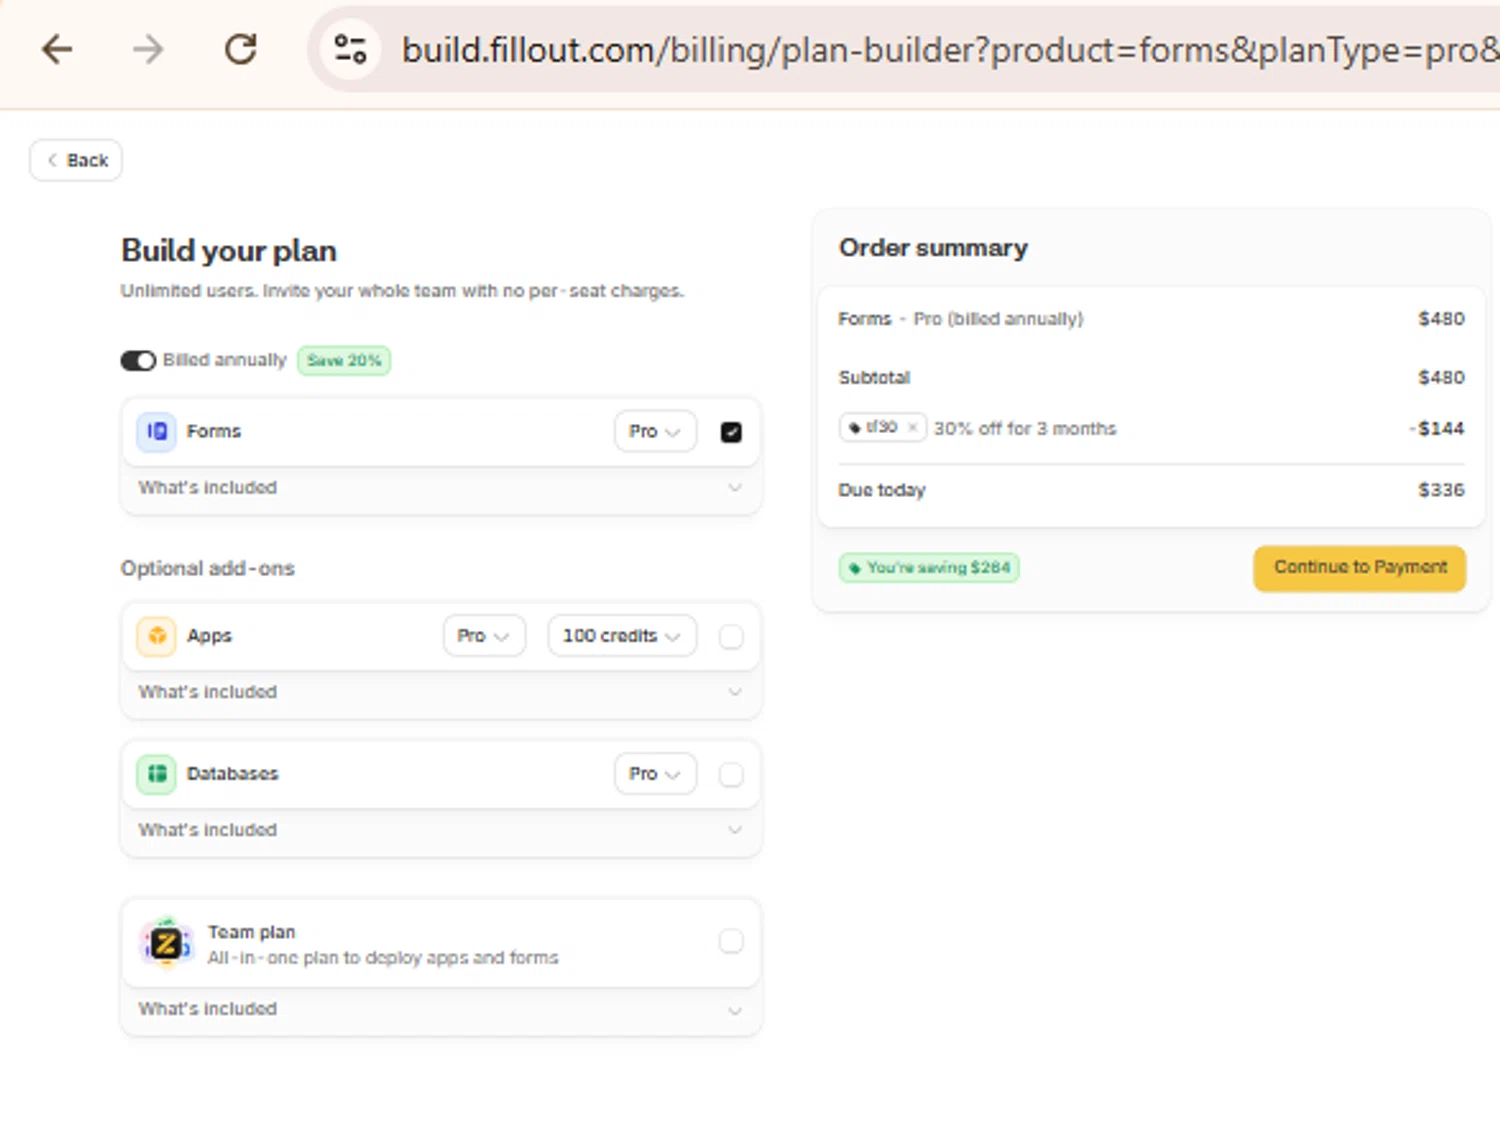Click Continue to Payment
The height and width of the screenshot is (1135, 1500).
[x=1360, y=568]
